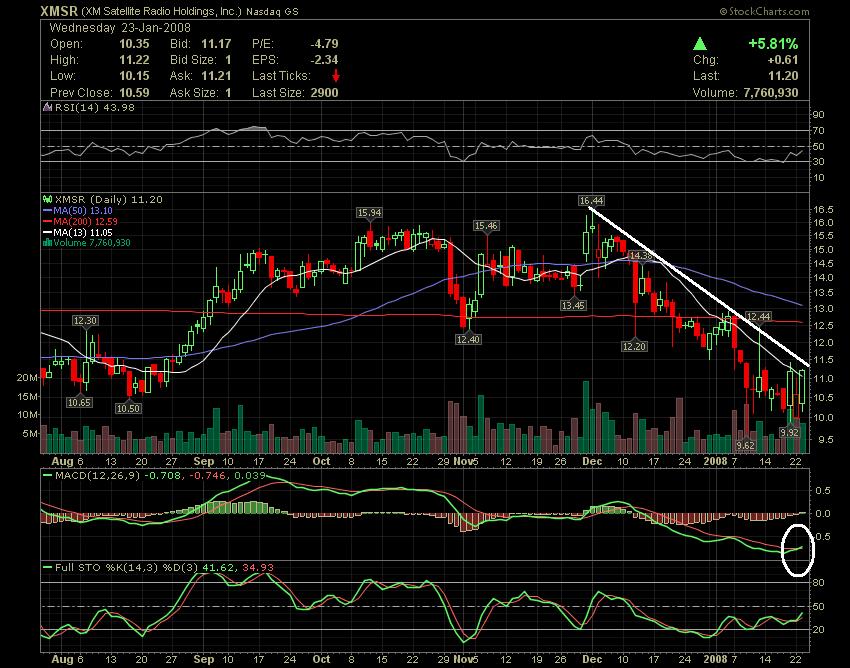Click the Chg value +0.61
This screenshot has height=668, width=850.
pyautogui.click(x=782, y=60)
